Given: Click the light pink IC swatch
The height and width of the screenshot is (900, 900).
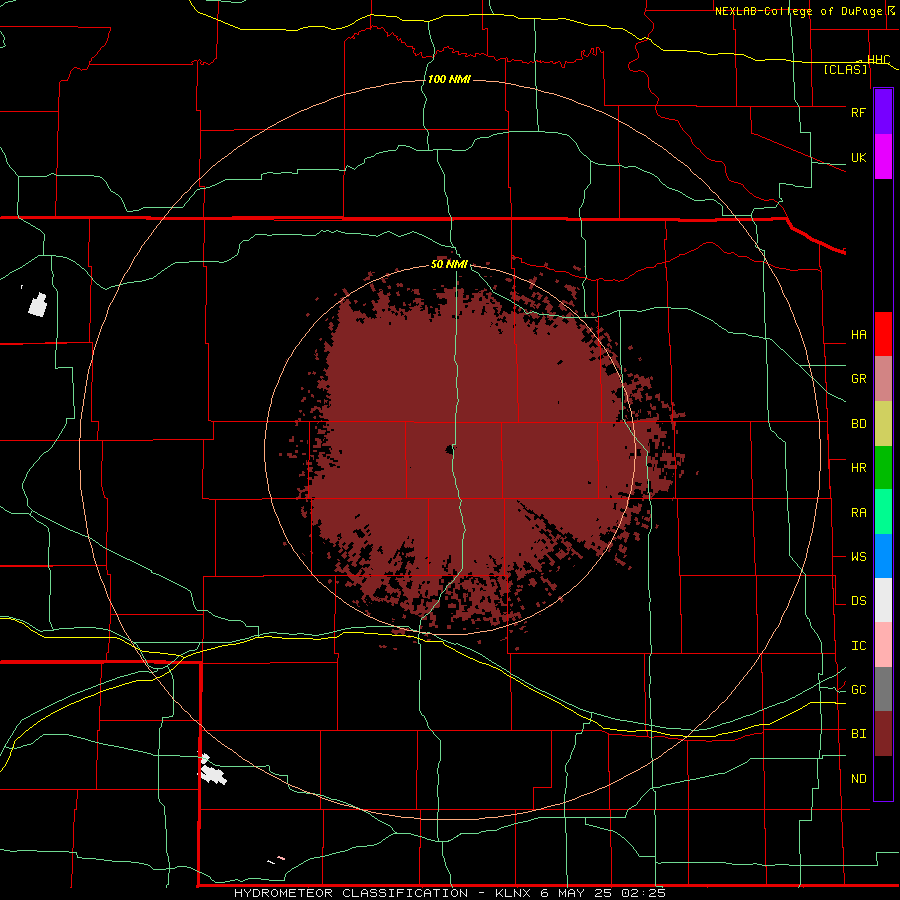Looking at the screenshot, I should (x=883, y=645).
